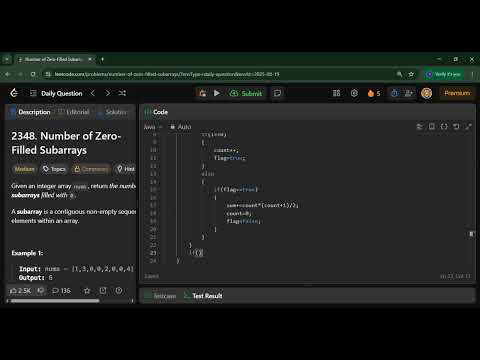480x360 pixels.
Task: Open the Verify it's you profile button
Action: pyautogui.click(x=444, y=74)
